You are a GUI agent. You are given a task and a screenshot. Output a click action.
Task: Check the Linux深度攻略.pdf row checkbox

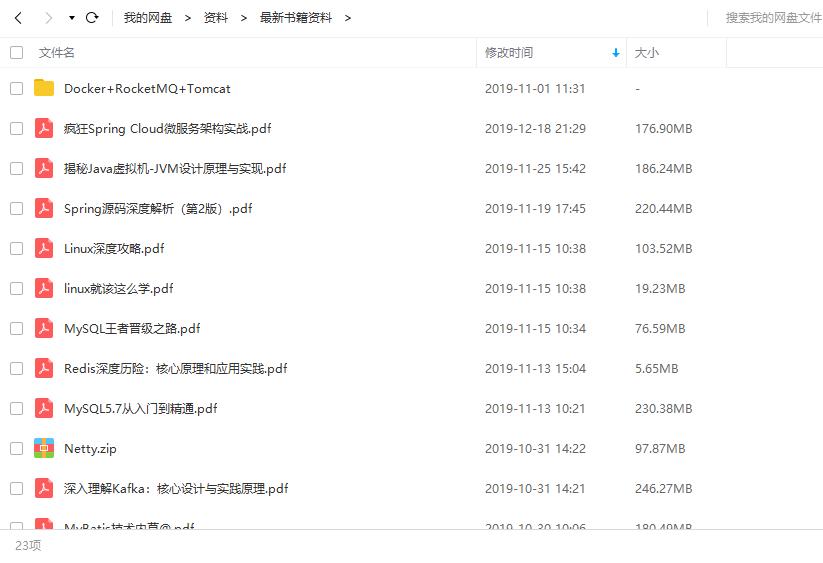point(17,248)
